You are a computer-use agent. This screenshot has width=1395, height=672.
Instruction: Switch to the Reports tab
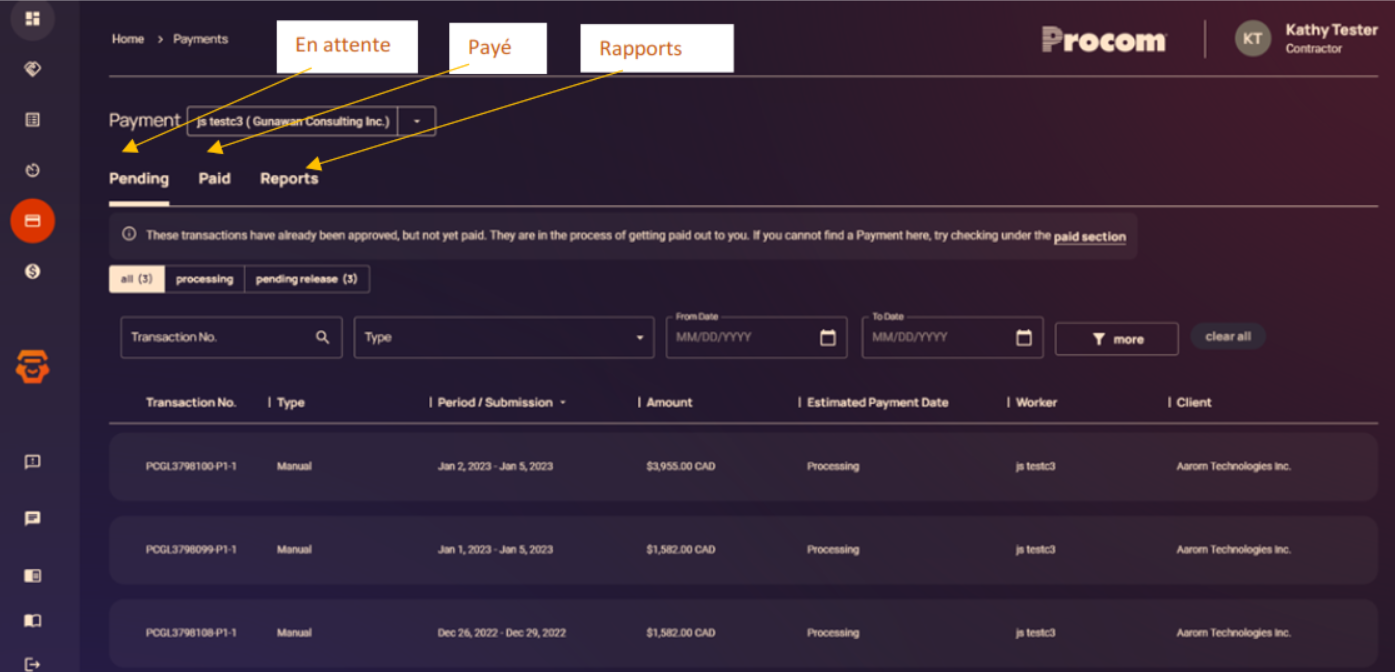(289, 179)
